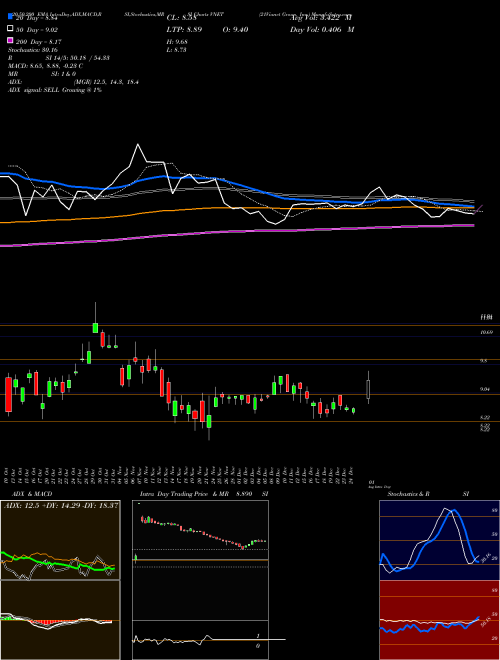Screen dimensions: 500x660
Task: Click the 'O: 9.40' open price
Action: [235, 30]
